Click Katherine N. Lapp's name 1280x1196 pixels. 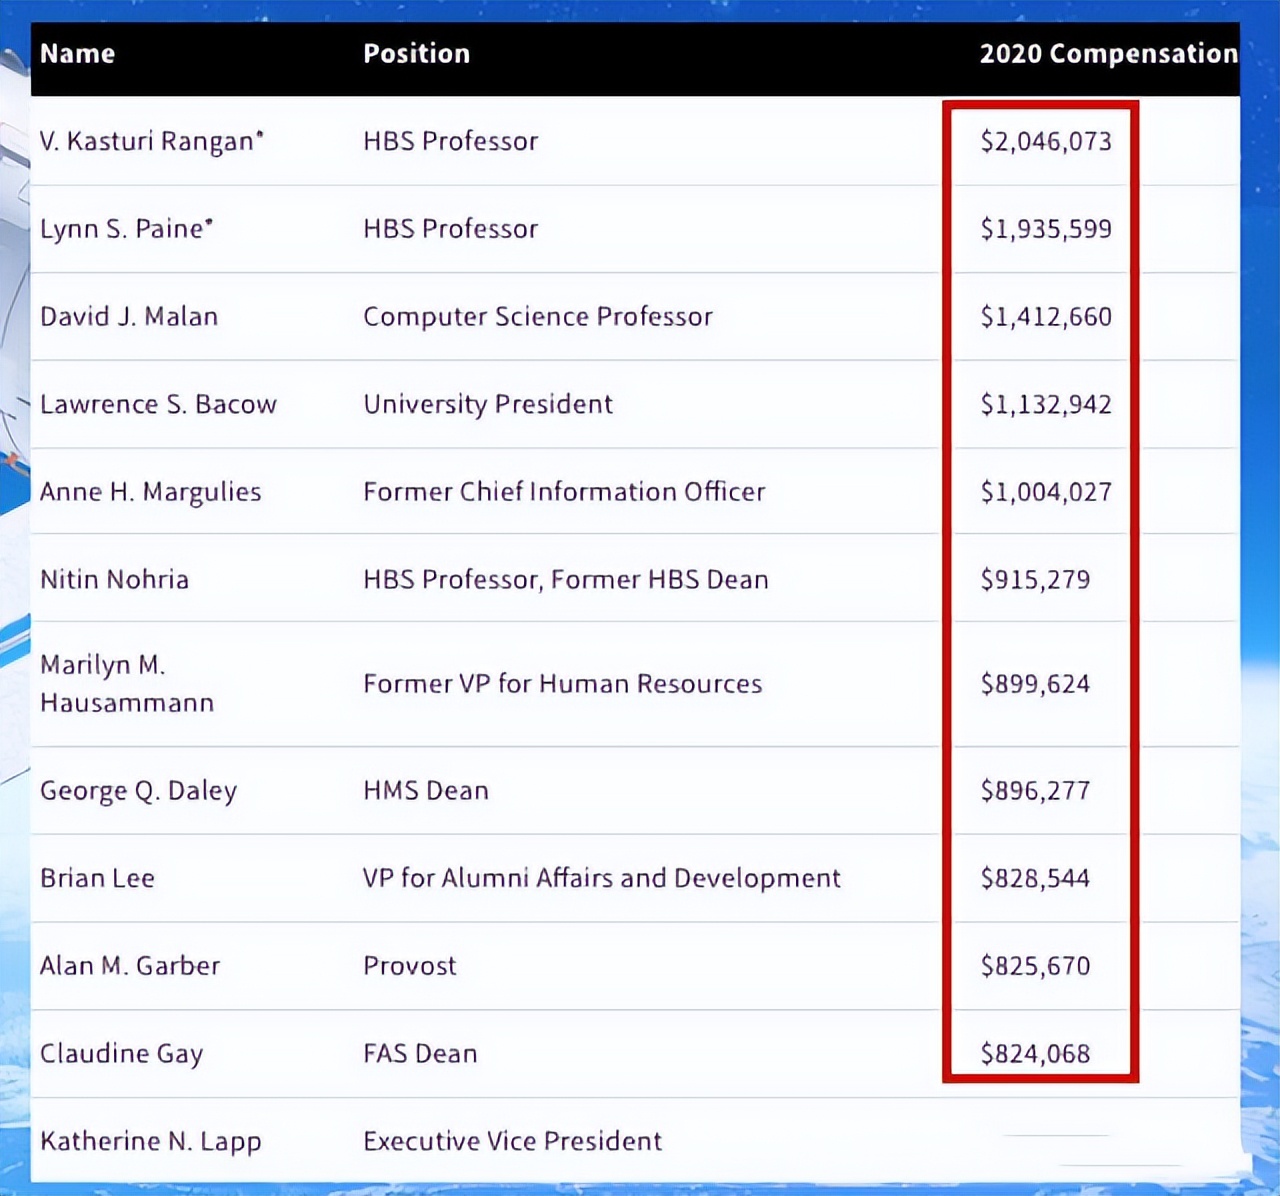pyautogui.click(x=150, y=1141)
